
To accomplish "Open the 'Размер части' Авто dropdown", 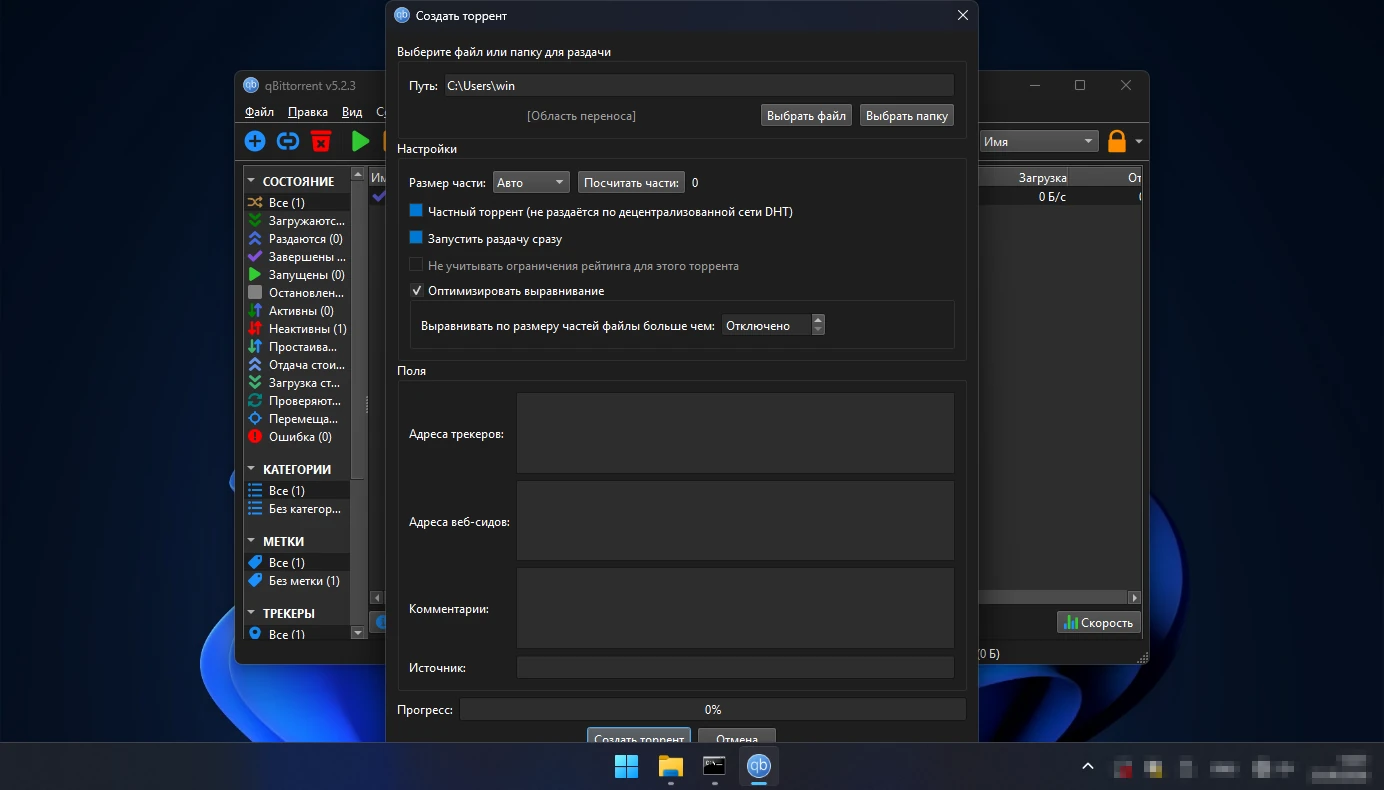I will (531, 183).
